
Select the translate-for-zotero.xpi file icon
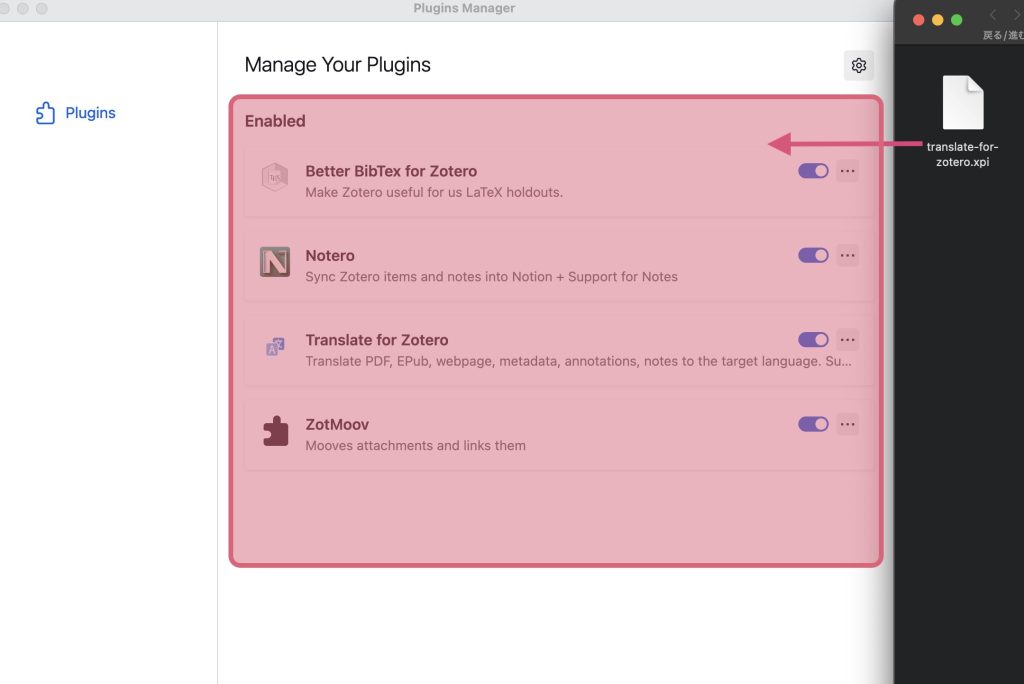click(x=963, y=103)
